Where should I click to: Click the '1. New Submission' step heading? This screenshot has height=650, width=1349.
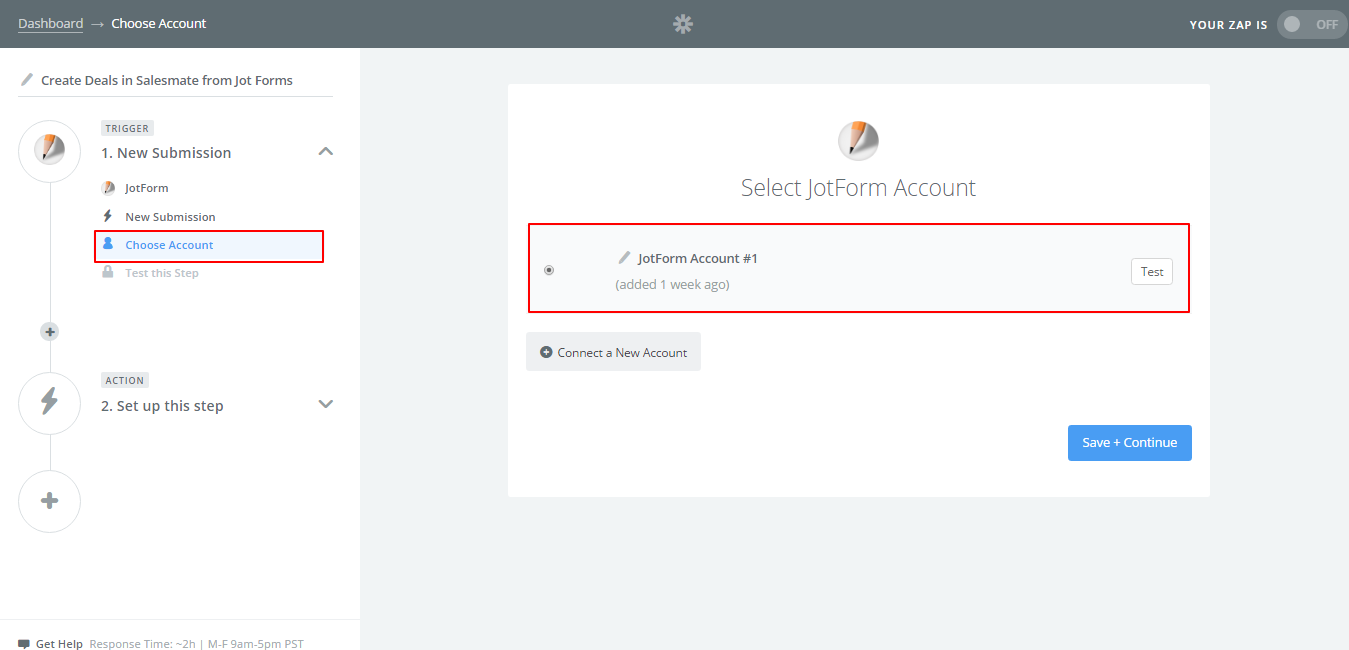pyautogui.click(x=166, y=153)
